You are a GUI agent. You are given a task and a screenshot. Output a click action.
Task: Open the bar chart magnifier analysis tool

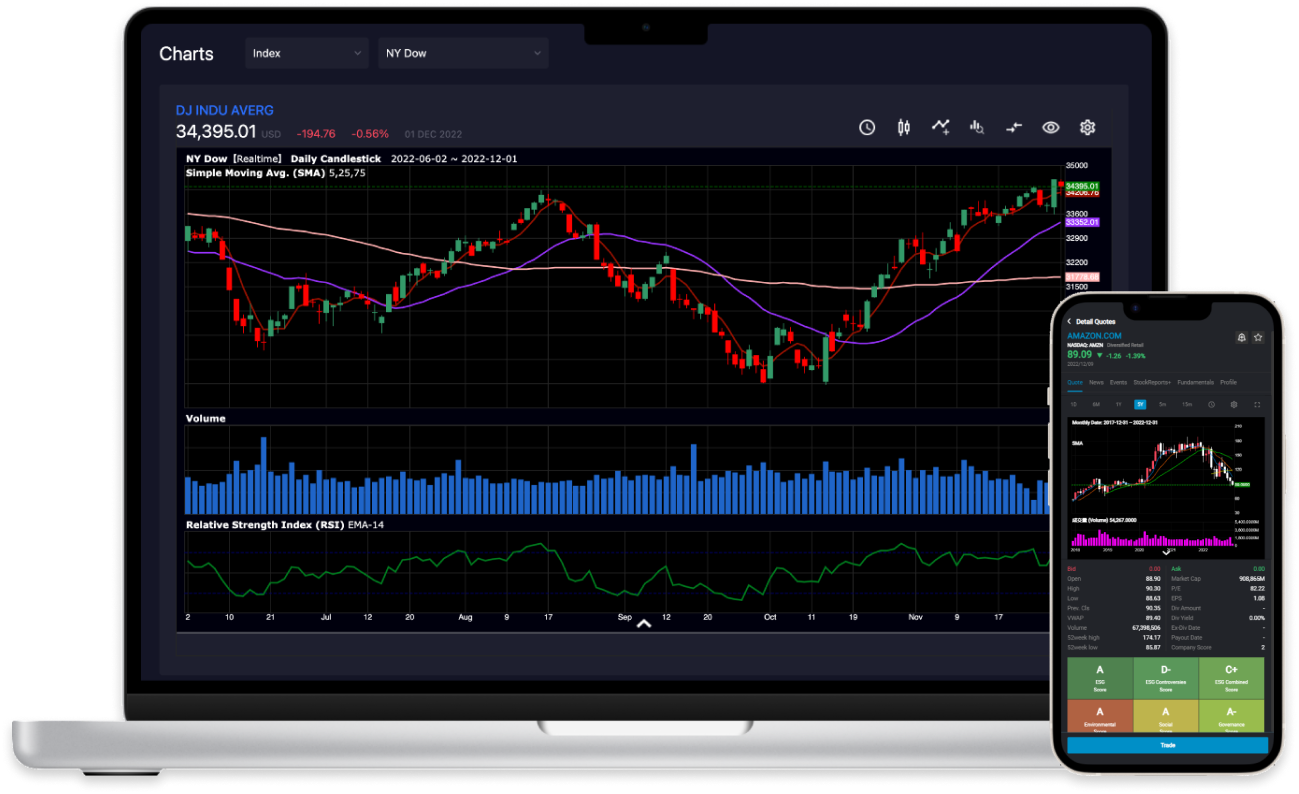click(977, 127)
